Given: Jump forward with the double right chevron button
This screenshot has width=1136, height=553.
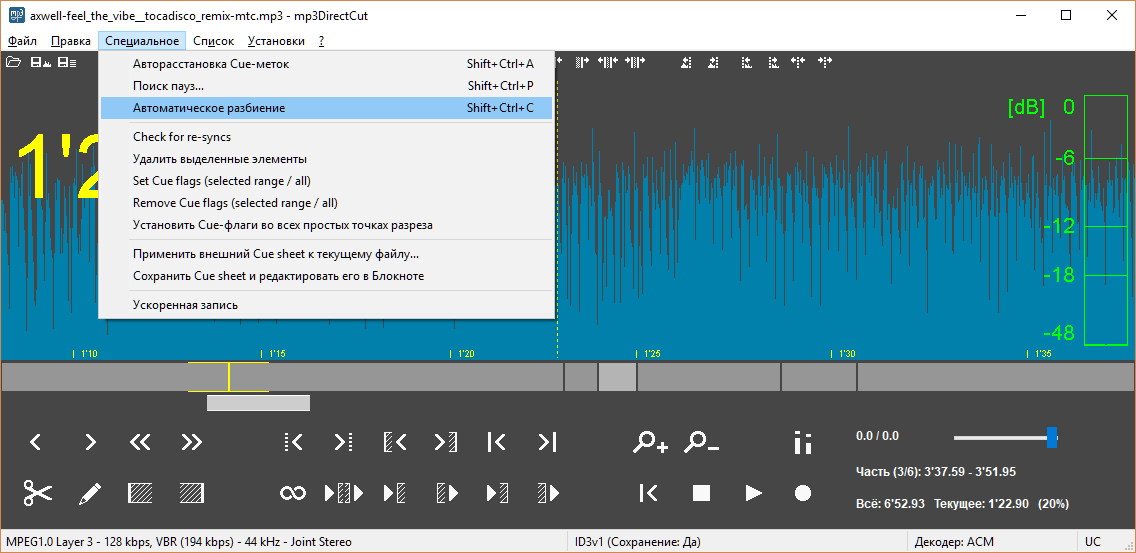Looking at the screenshot, I should 191,441.
